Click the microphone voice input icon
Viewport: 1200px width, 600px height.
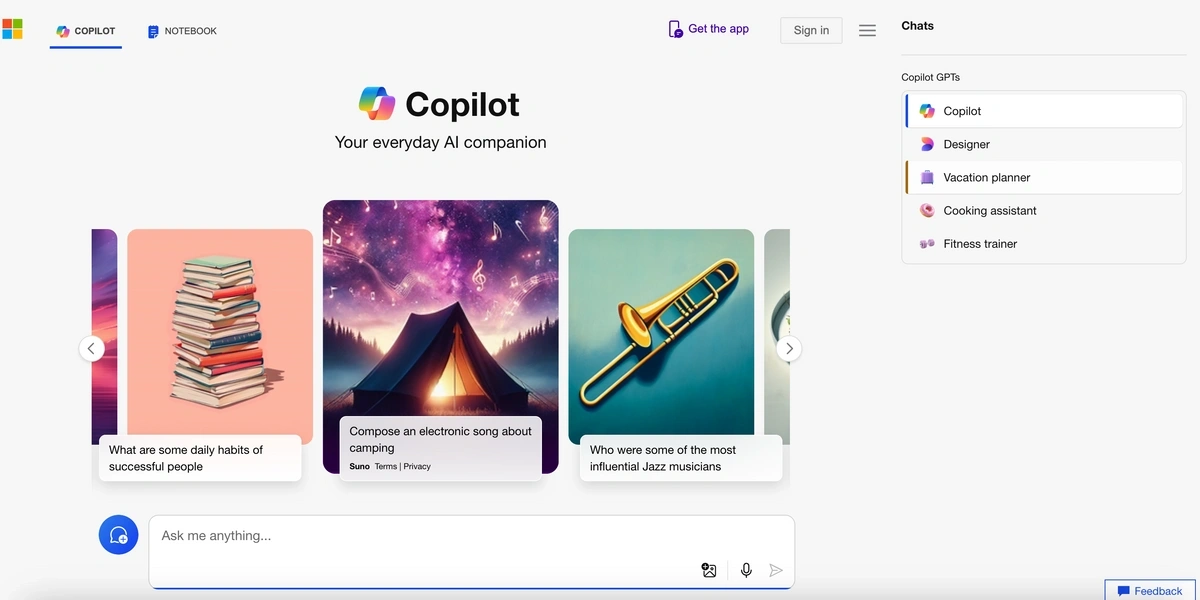coord(746,570)
